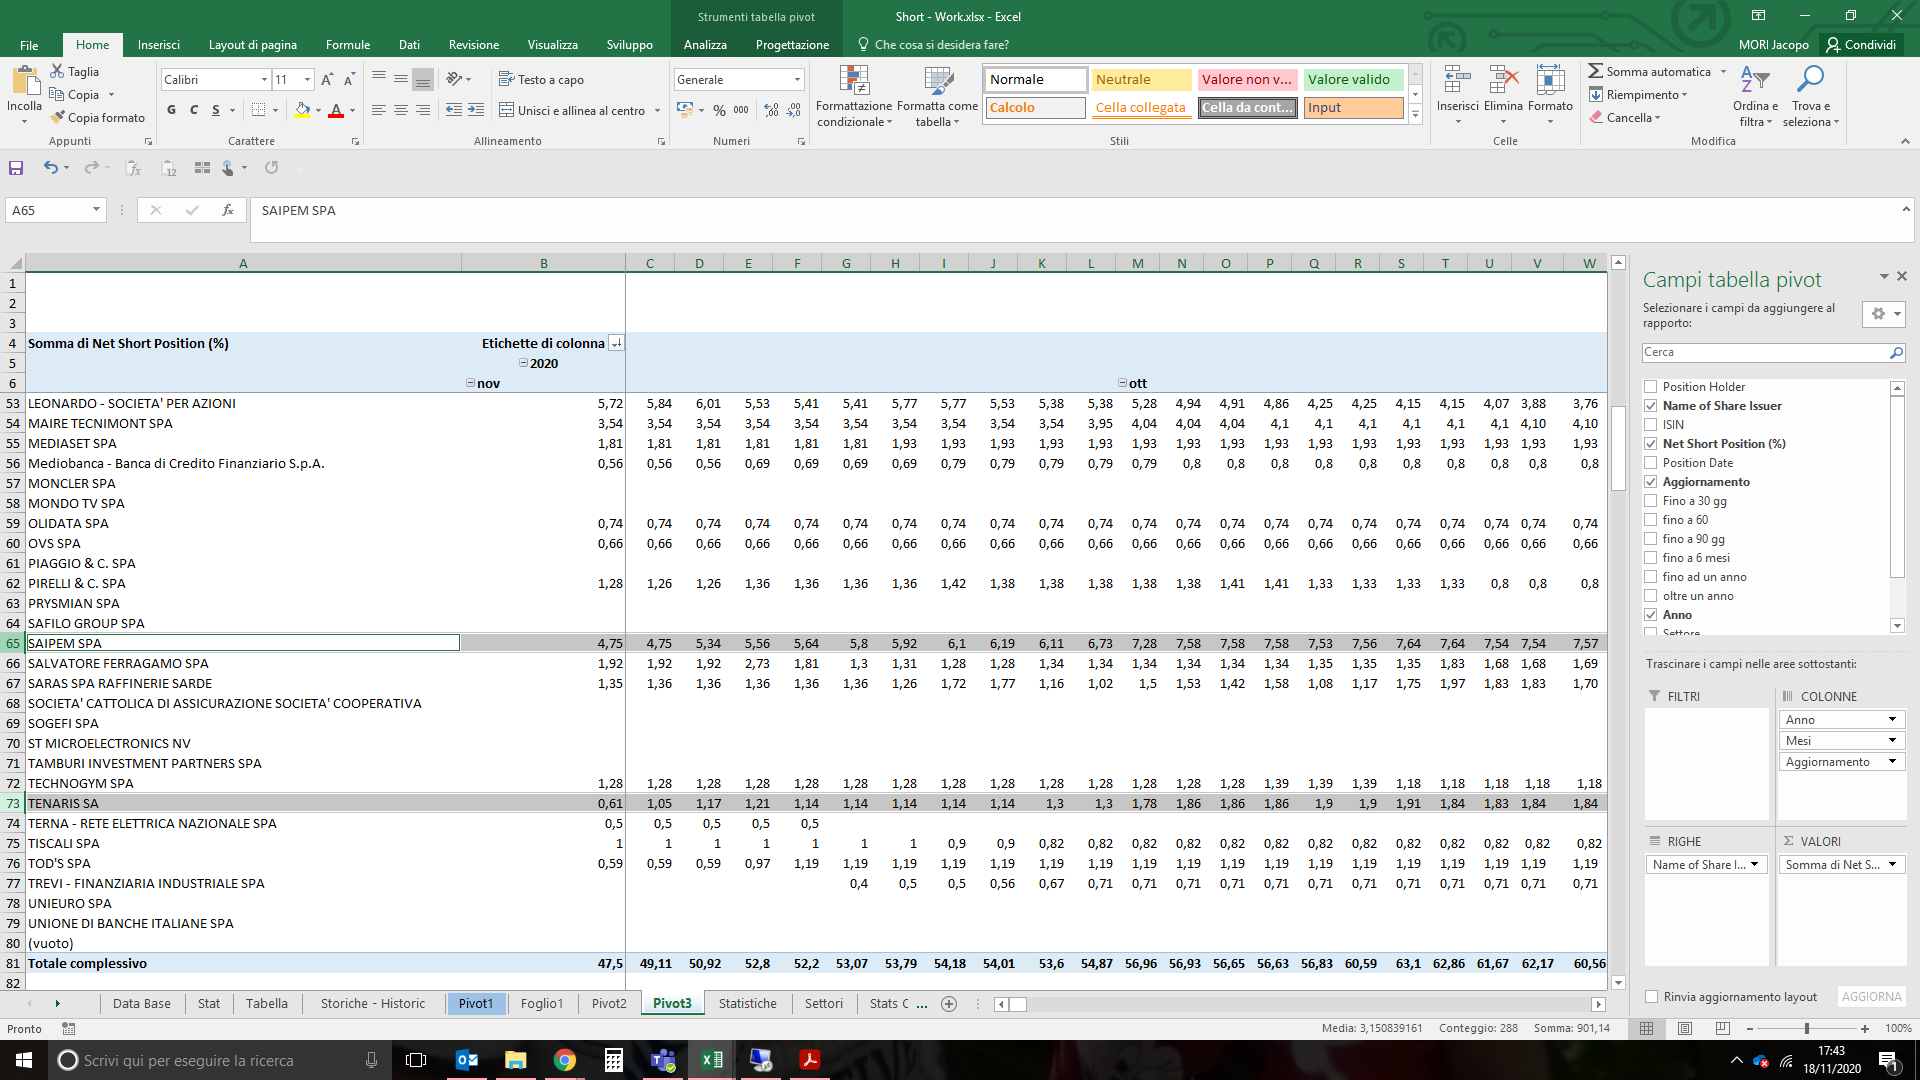This screenshot has height=1080, width=1920.
Task: Open the Formule ribbon tab
Action: pyautogui.click(x=348, y=45)
